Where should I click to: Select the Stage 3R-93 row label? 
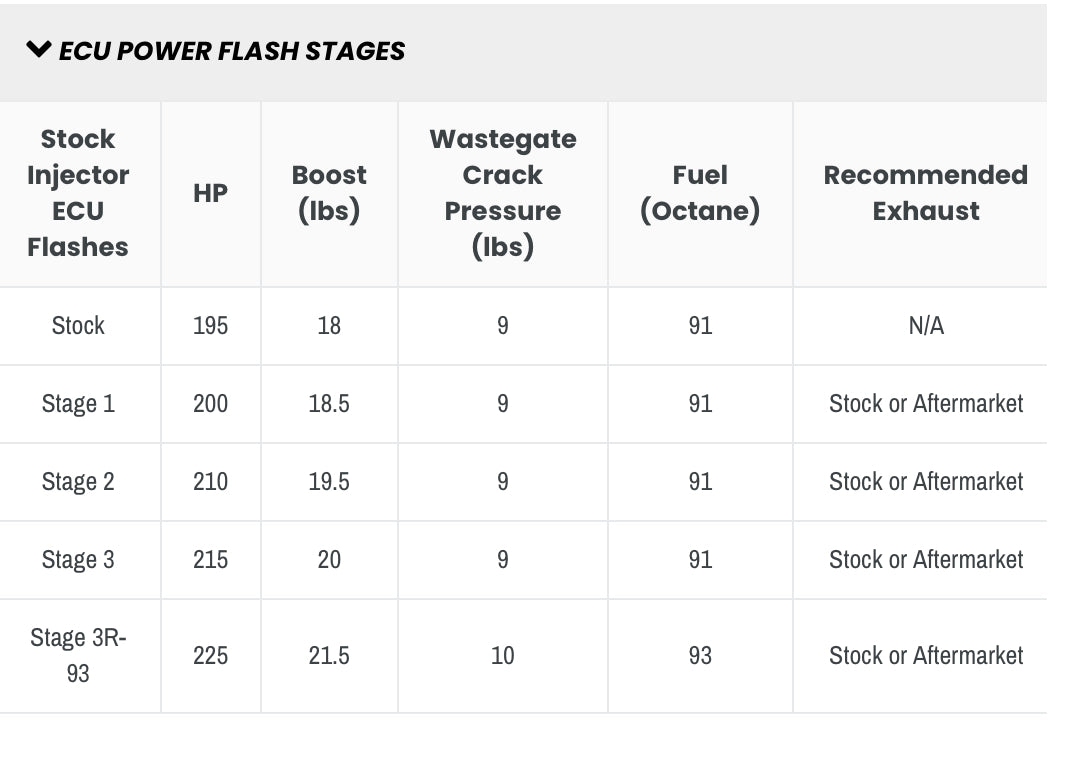78,655
